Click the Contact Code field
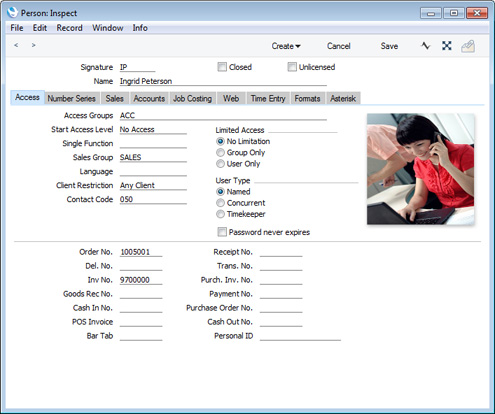 click(x=153, y=199)
